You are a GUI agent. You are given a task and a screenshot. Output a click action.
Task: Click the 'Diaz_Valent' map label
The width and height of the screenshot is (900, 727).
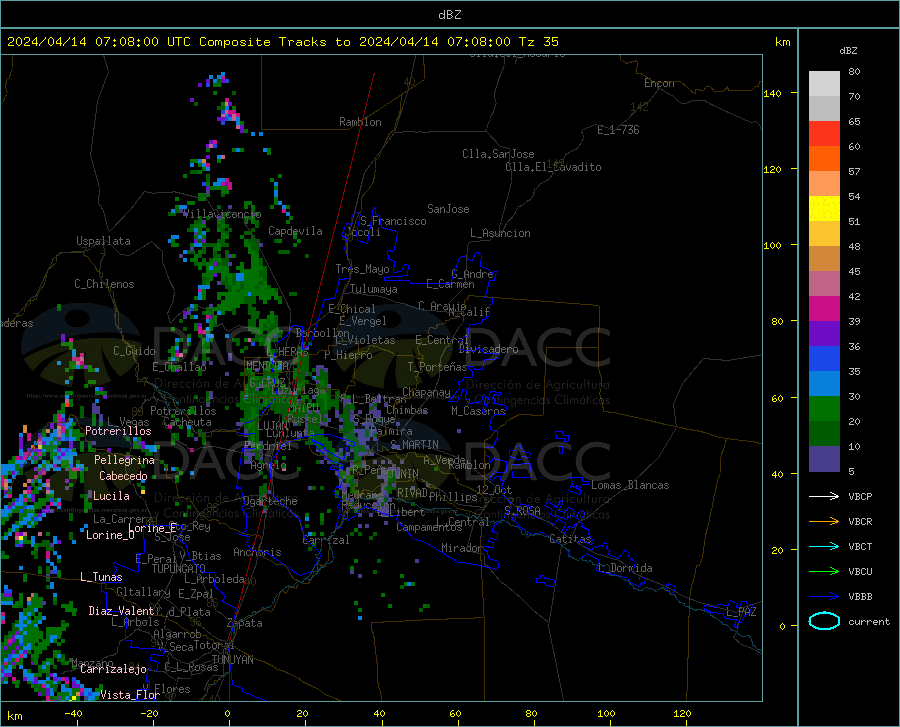121,611
